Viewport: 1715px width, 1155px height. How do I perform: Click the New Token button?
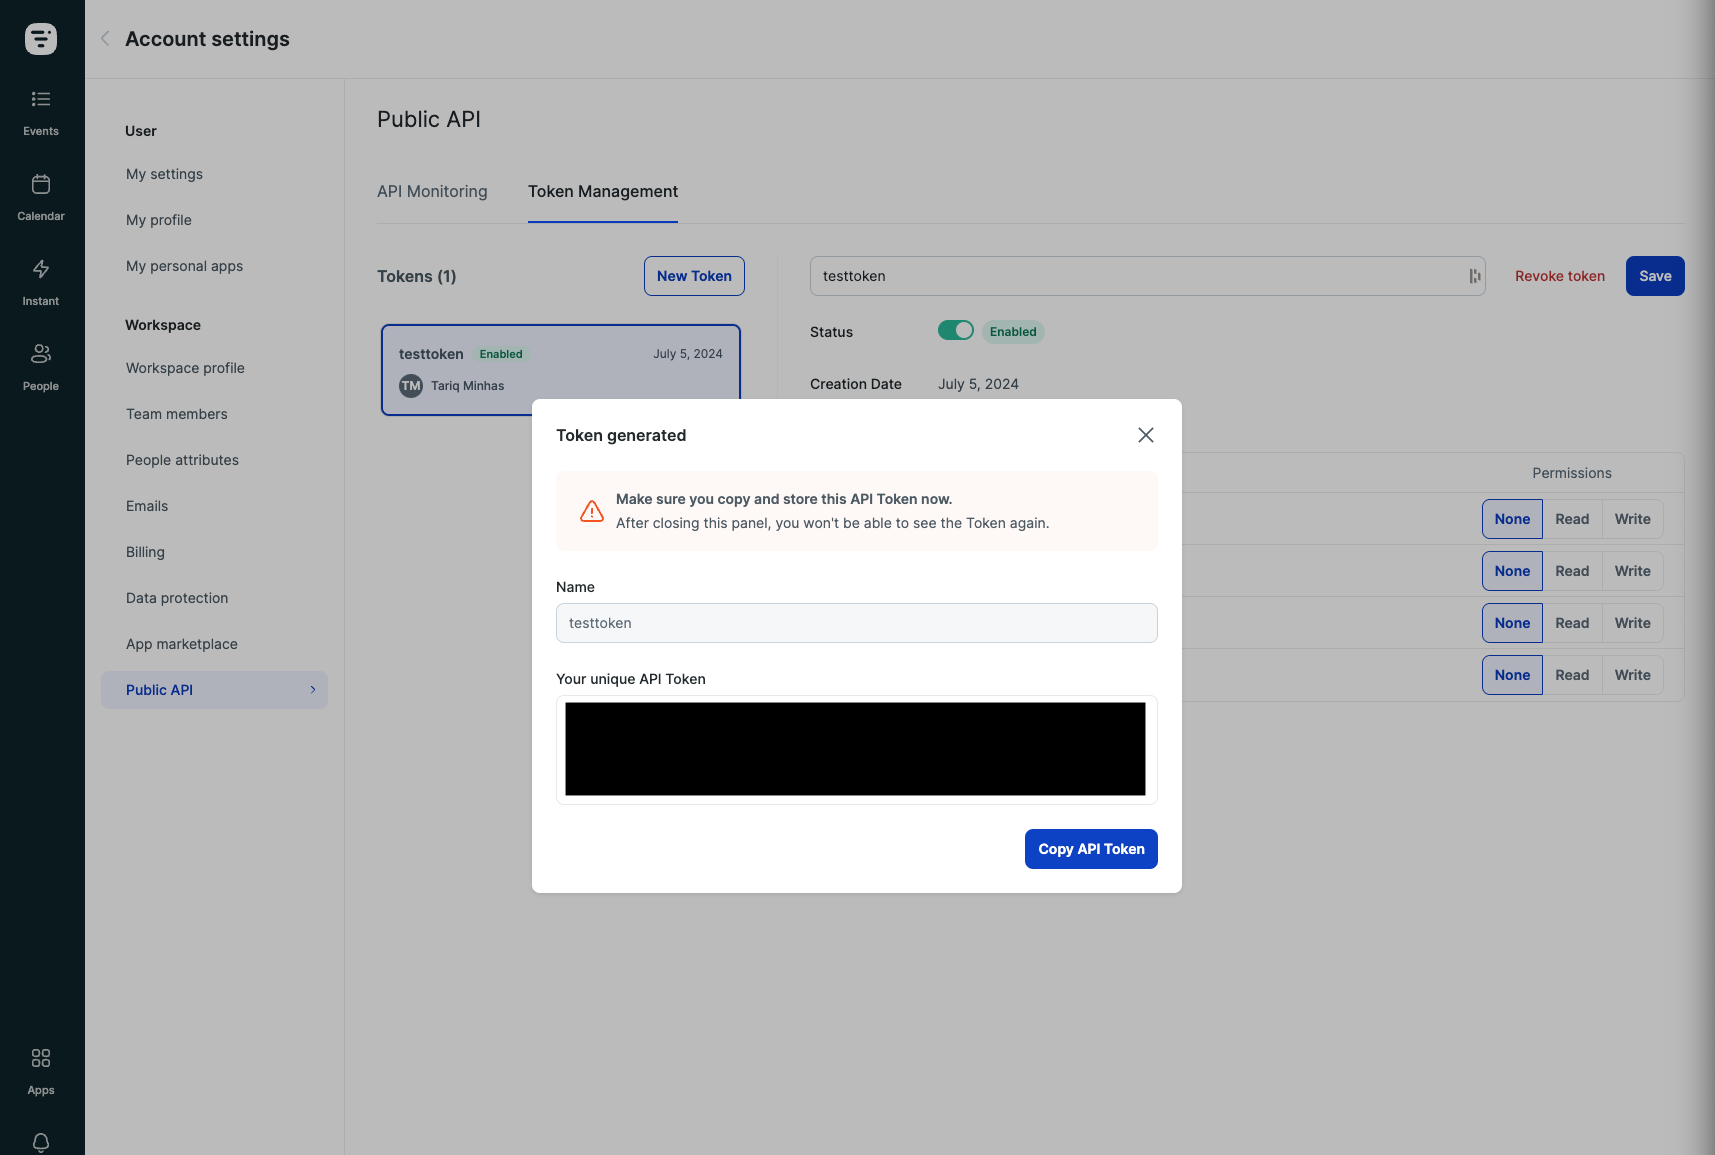point(694,276)
